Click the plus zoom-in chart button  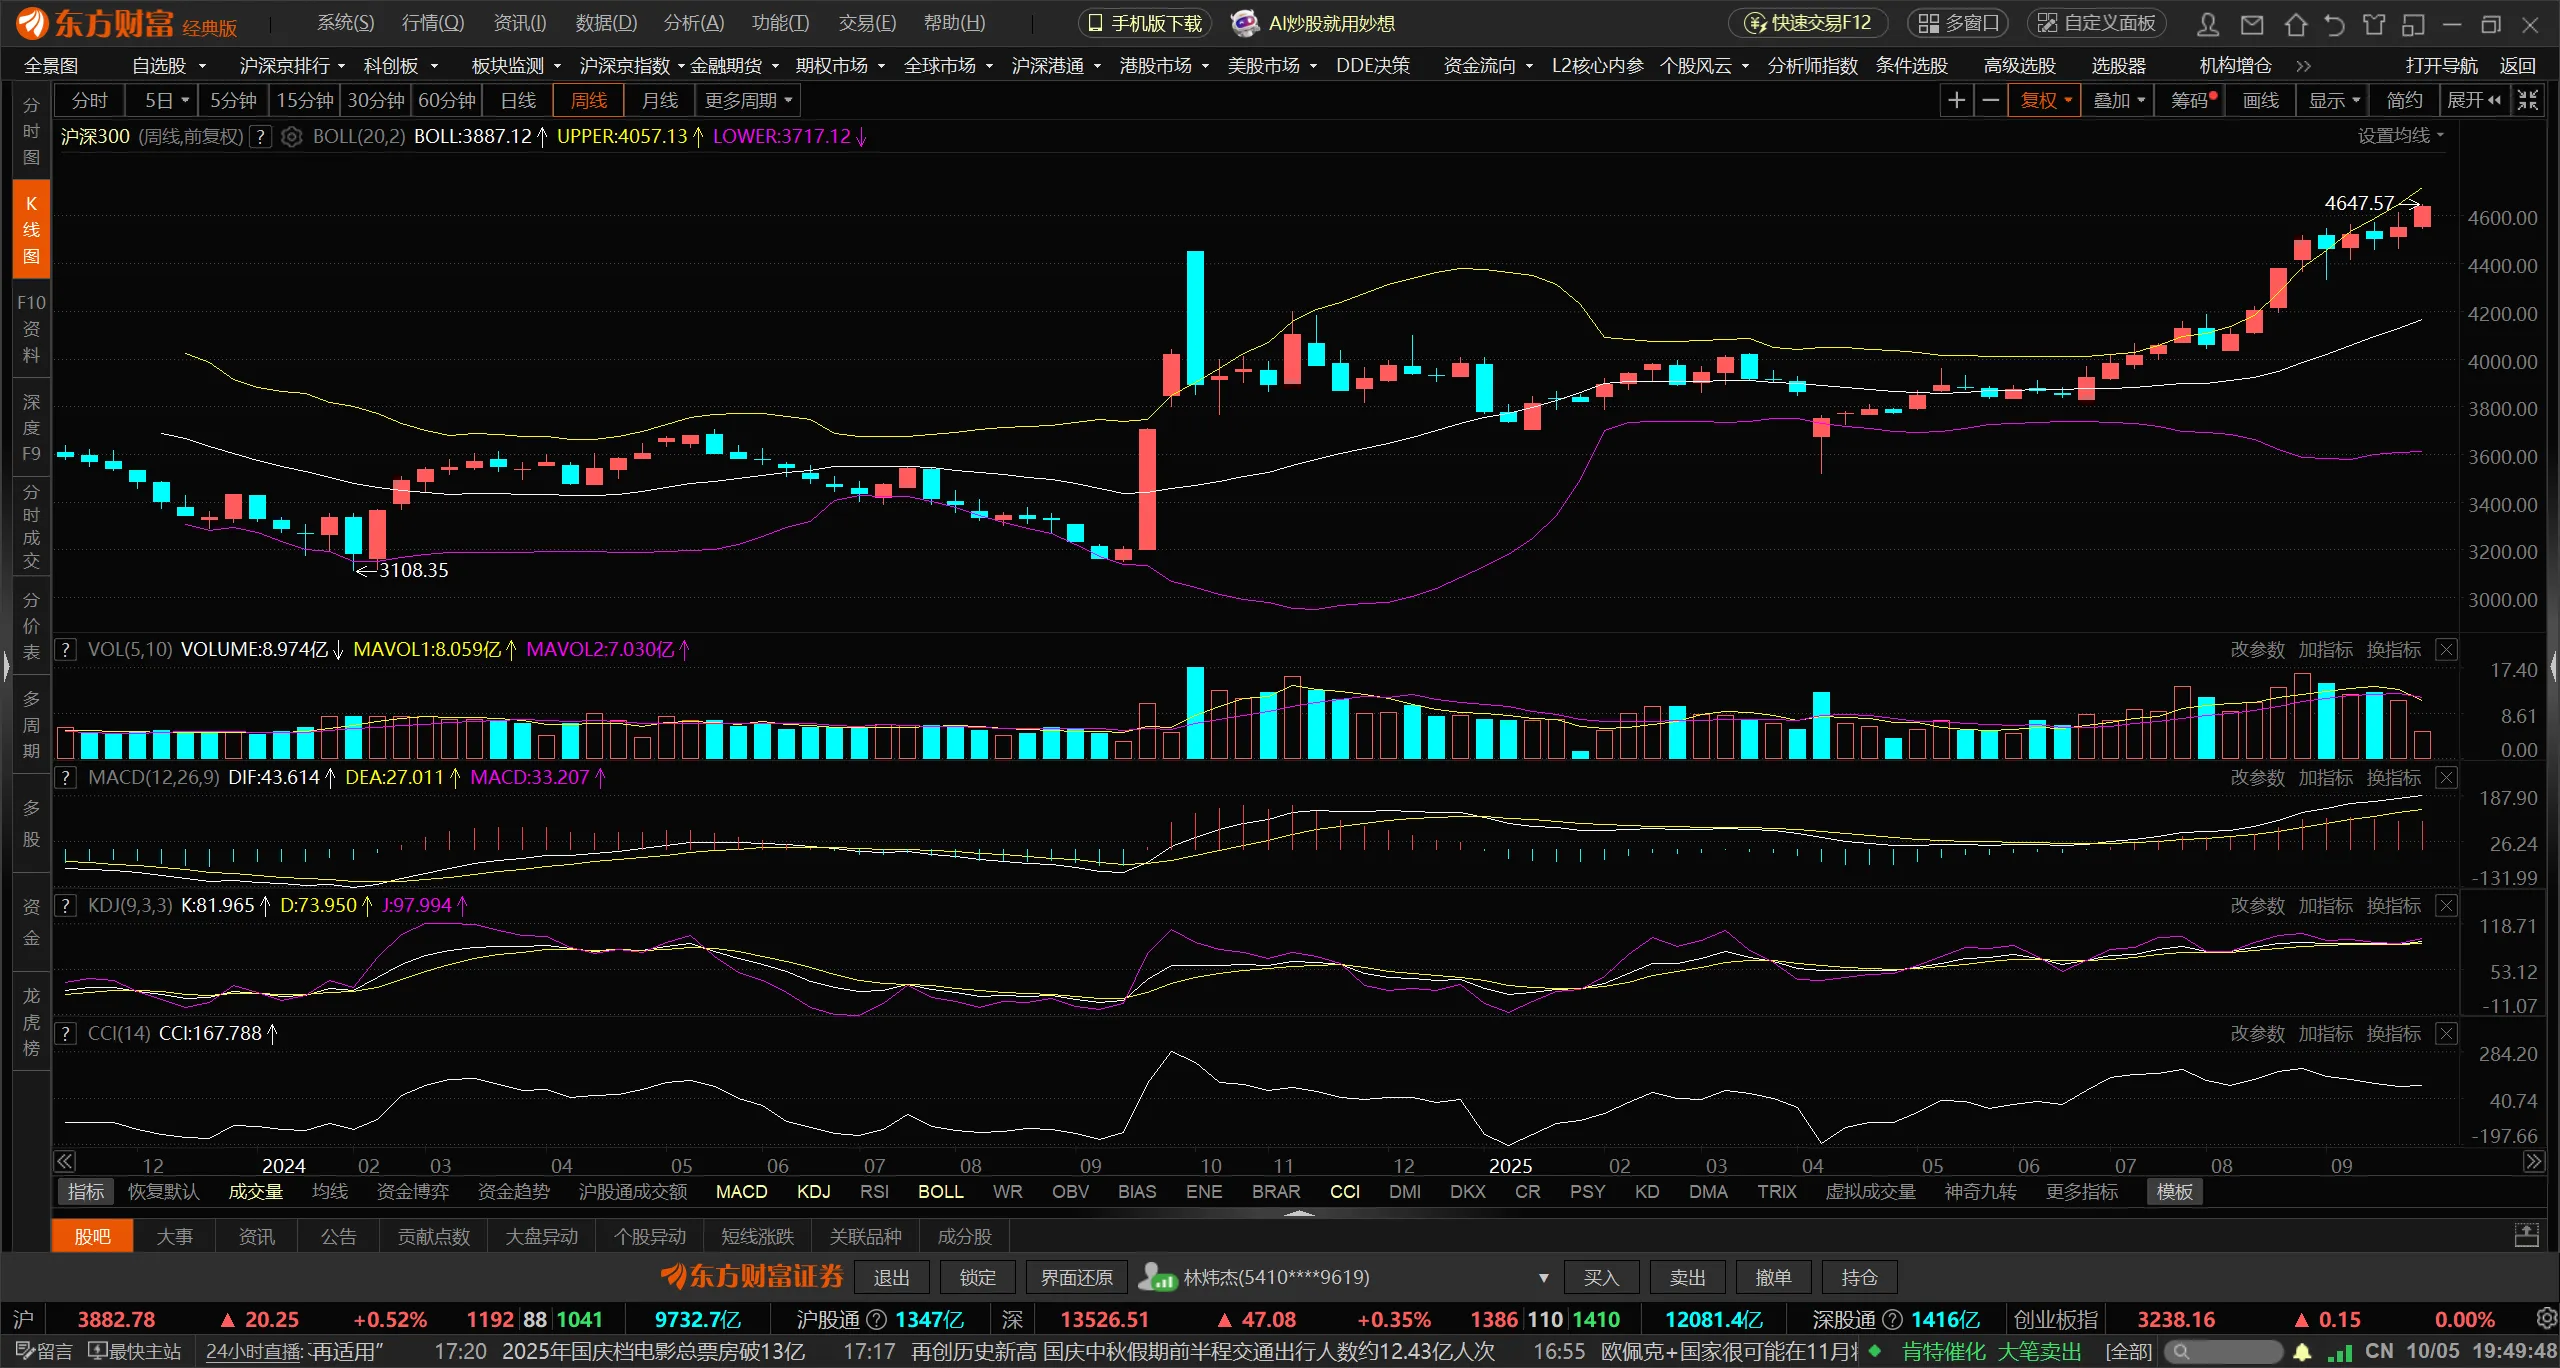coord(1956,100)
